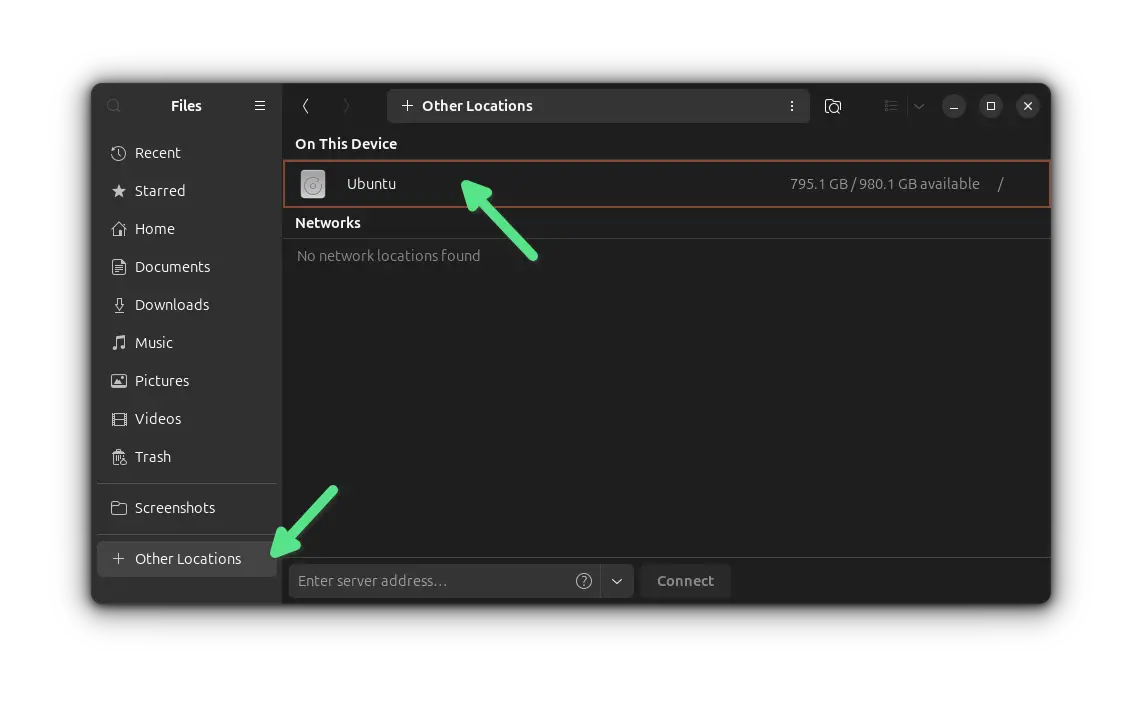
Task: Open the hamburger main menu
Action: (260, 106)
